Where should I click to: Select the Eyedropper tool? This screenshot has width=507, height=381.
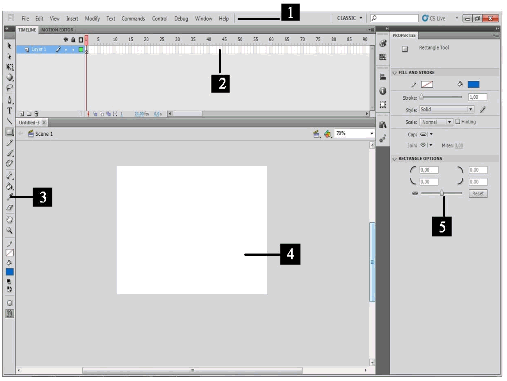pos(10,197)
